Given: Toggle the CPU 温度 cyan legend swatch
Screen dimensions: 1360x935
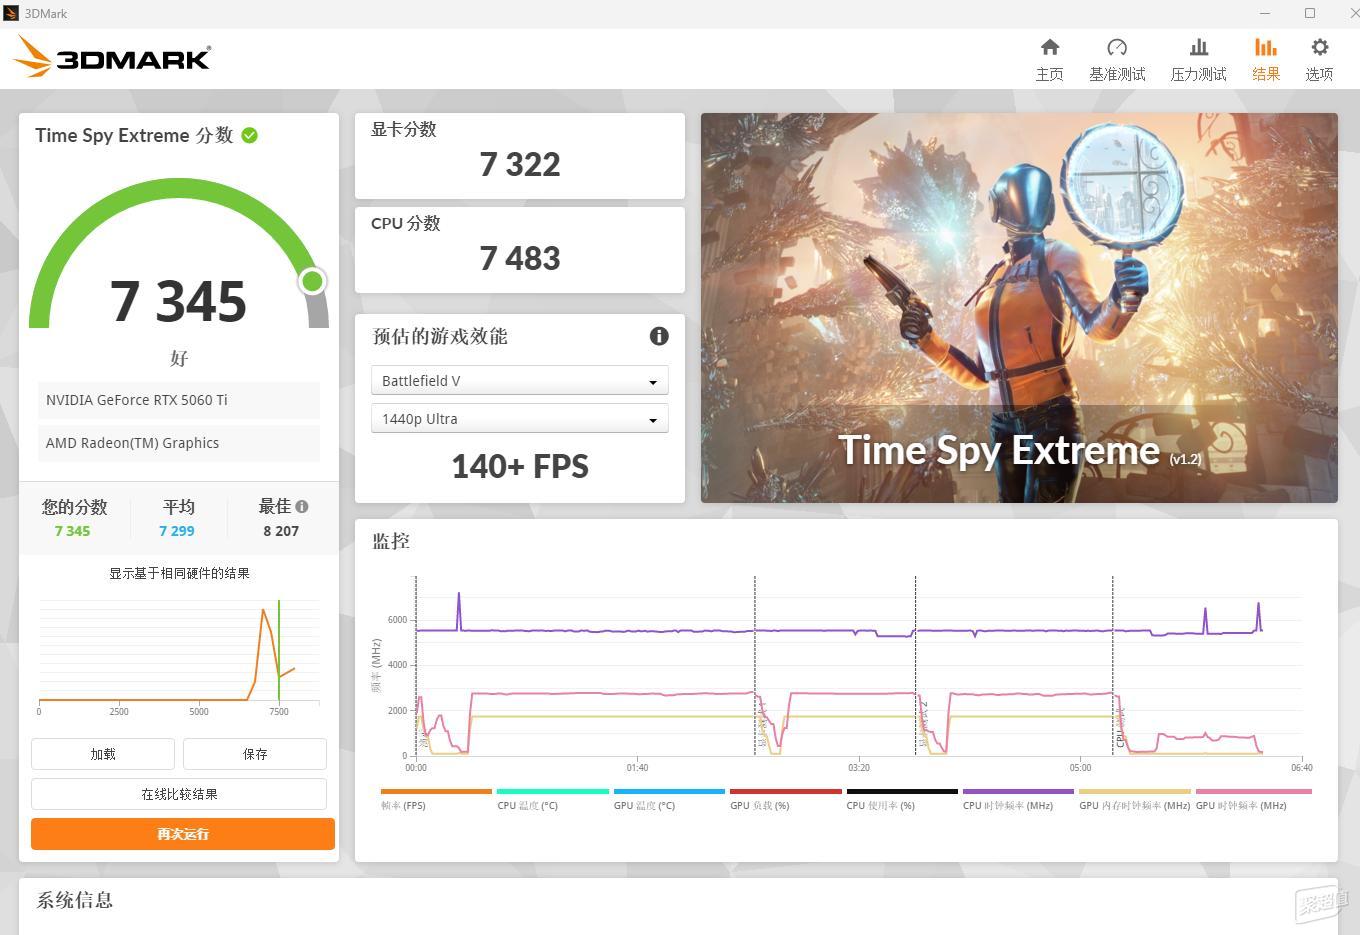Looking at the screenshot, I should click(553, 791).
